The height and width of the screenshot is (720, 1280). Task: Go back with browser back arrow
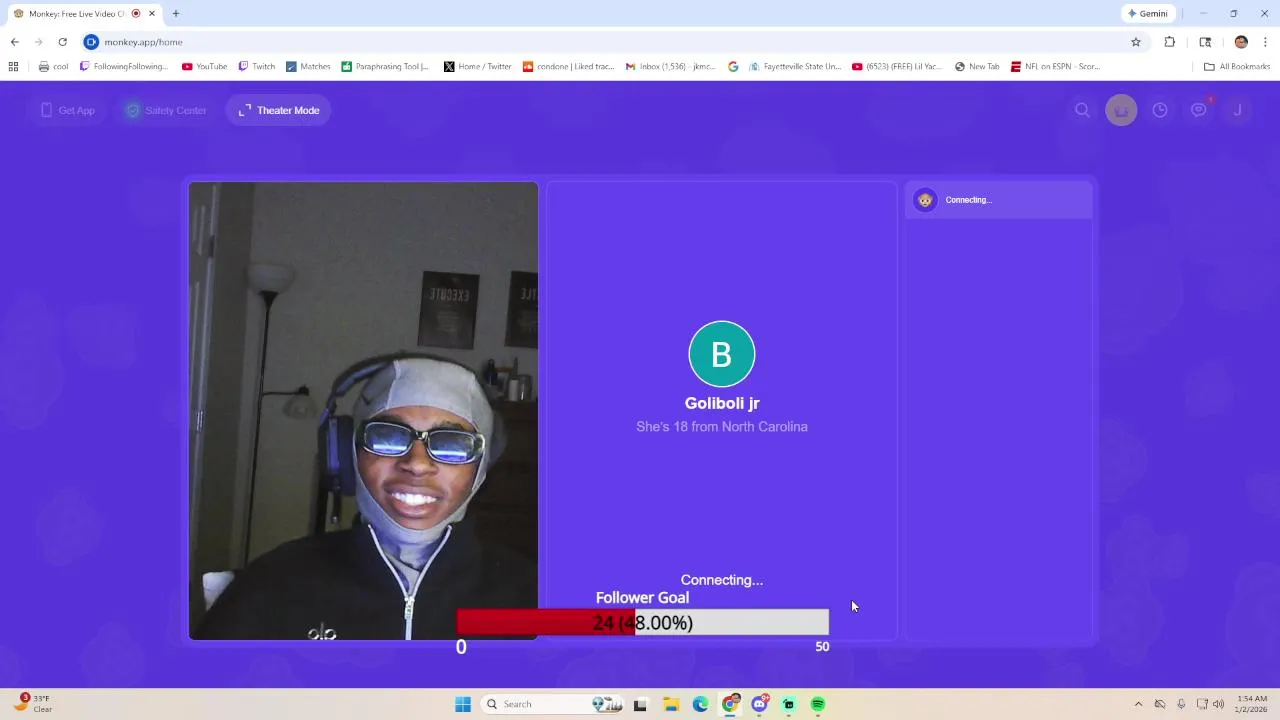(x=14, y=42)
